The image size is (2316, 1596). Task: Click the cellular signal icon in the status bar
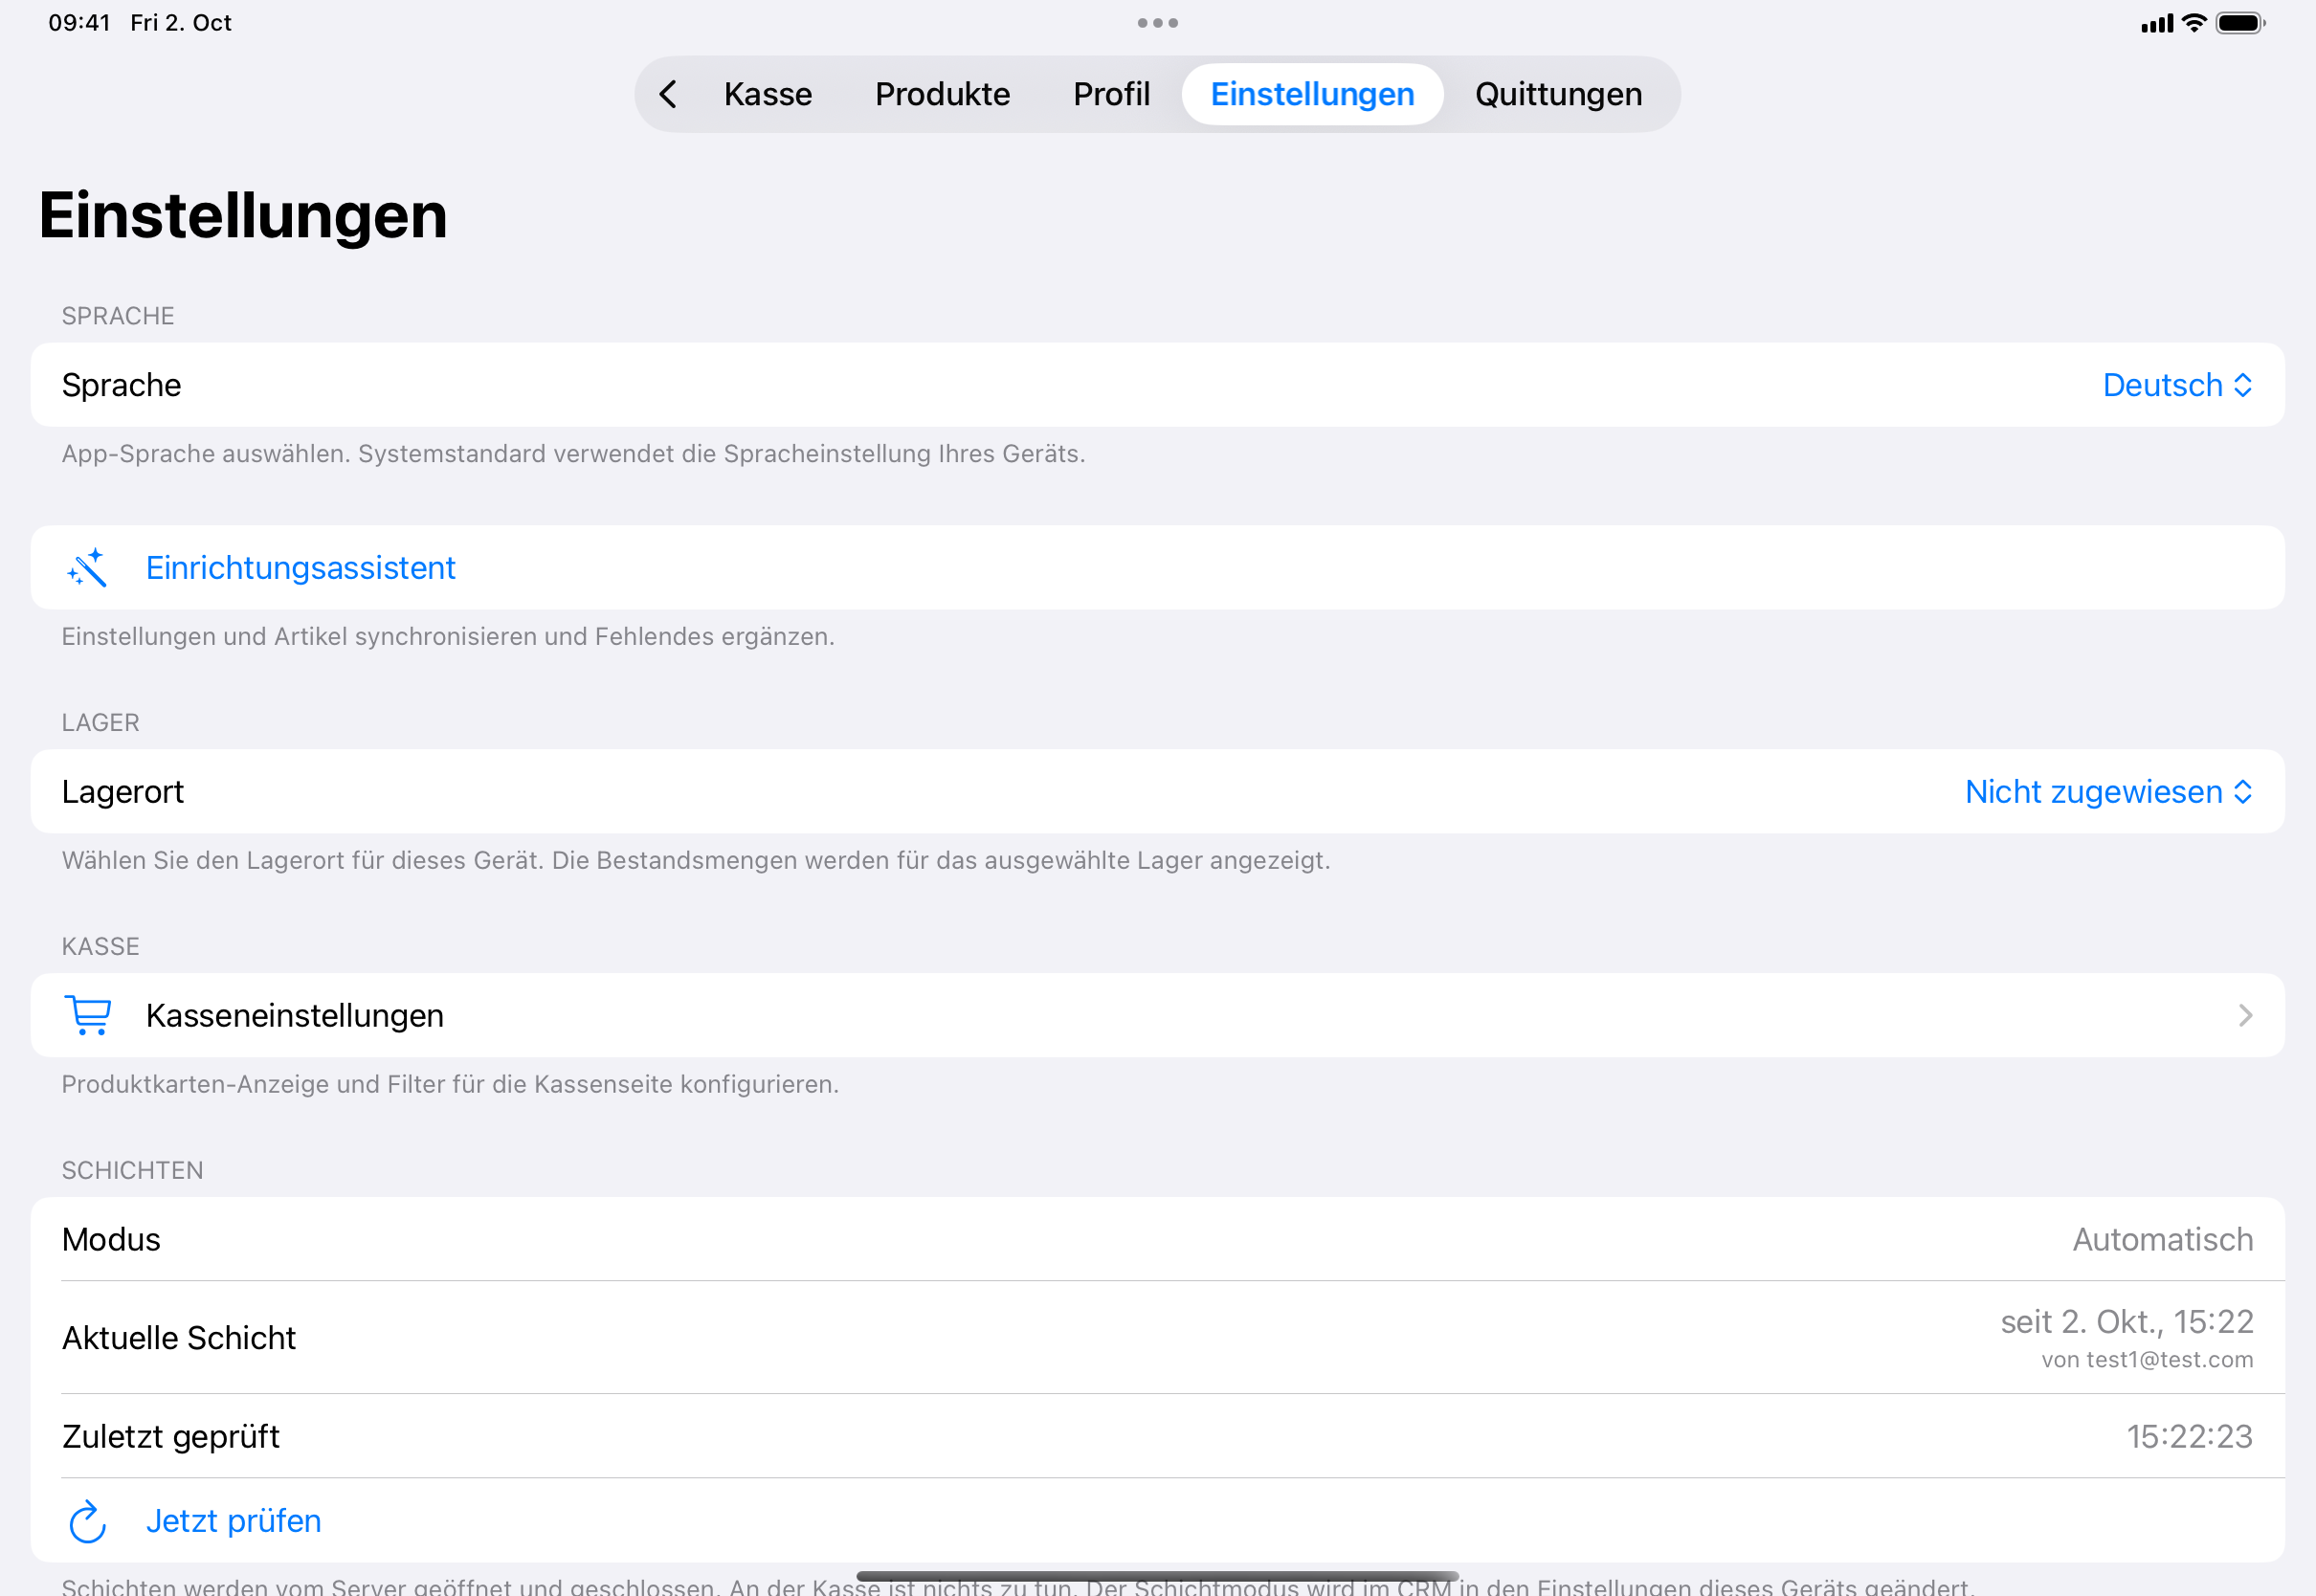point(2157,24)
